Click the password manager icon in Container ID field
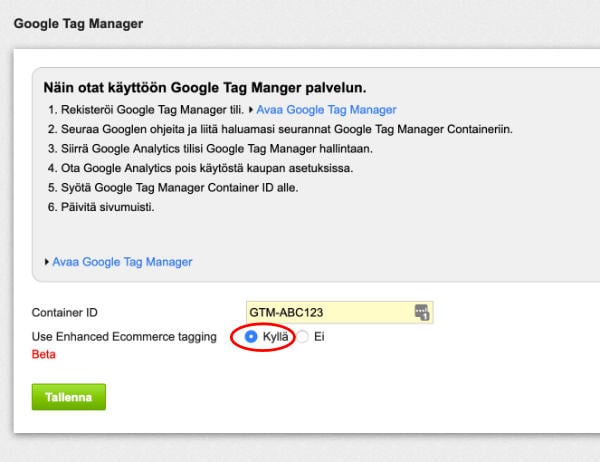This screenshot has width=600, height=462. click(x=422, y=312)
